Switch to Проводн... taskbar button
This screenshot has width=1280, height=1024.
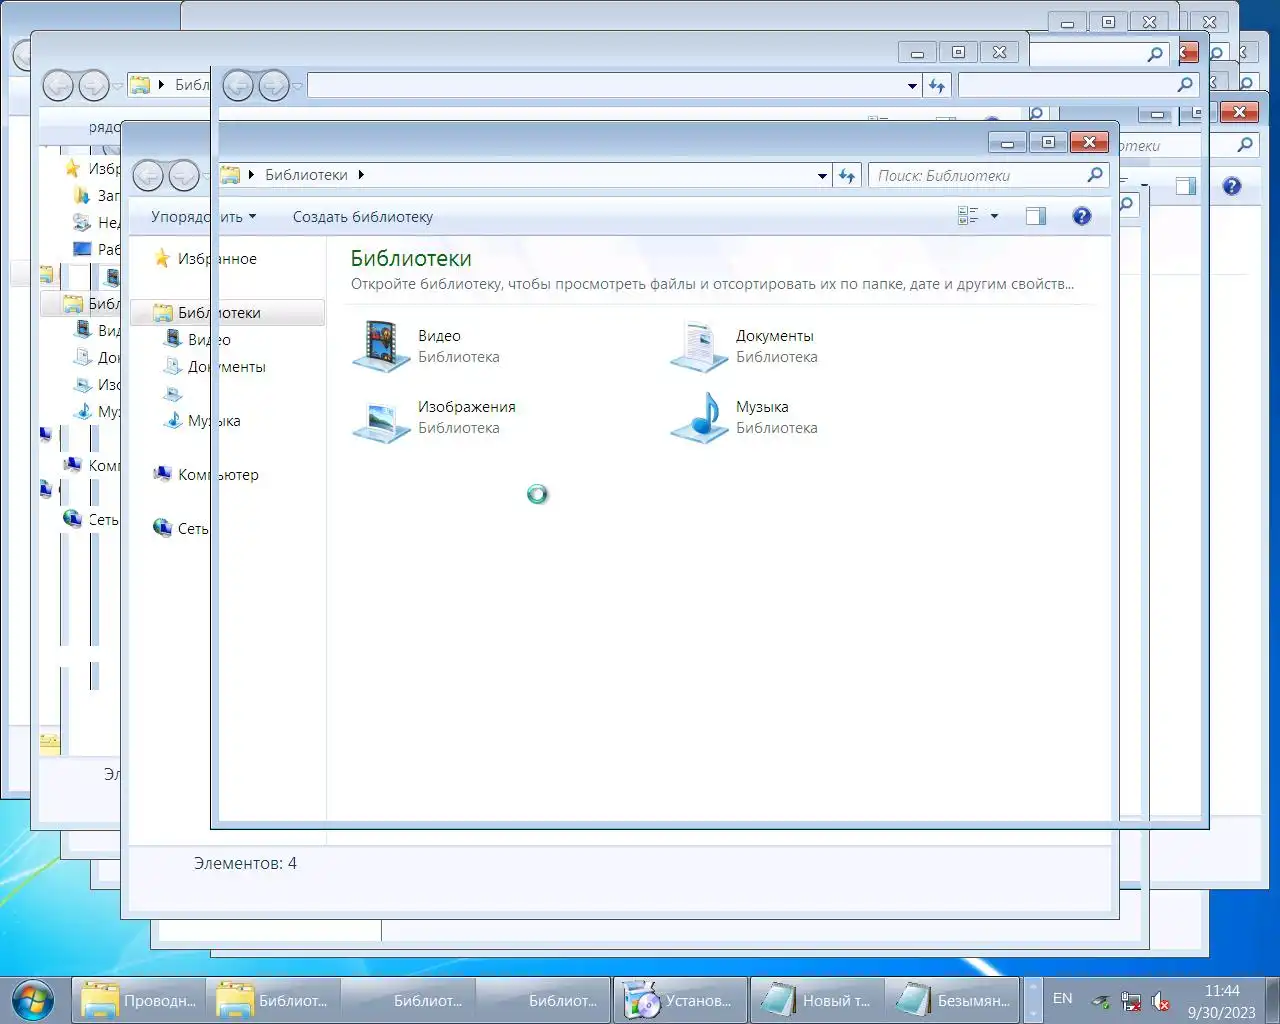point(139,1000)
